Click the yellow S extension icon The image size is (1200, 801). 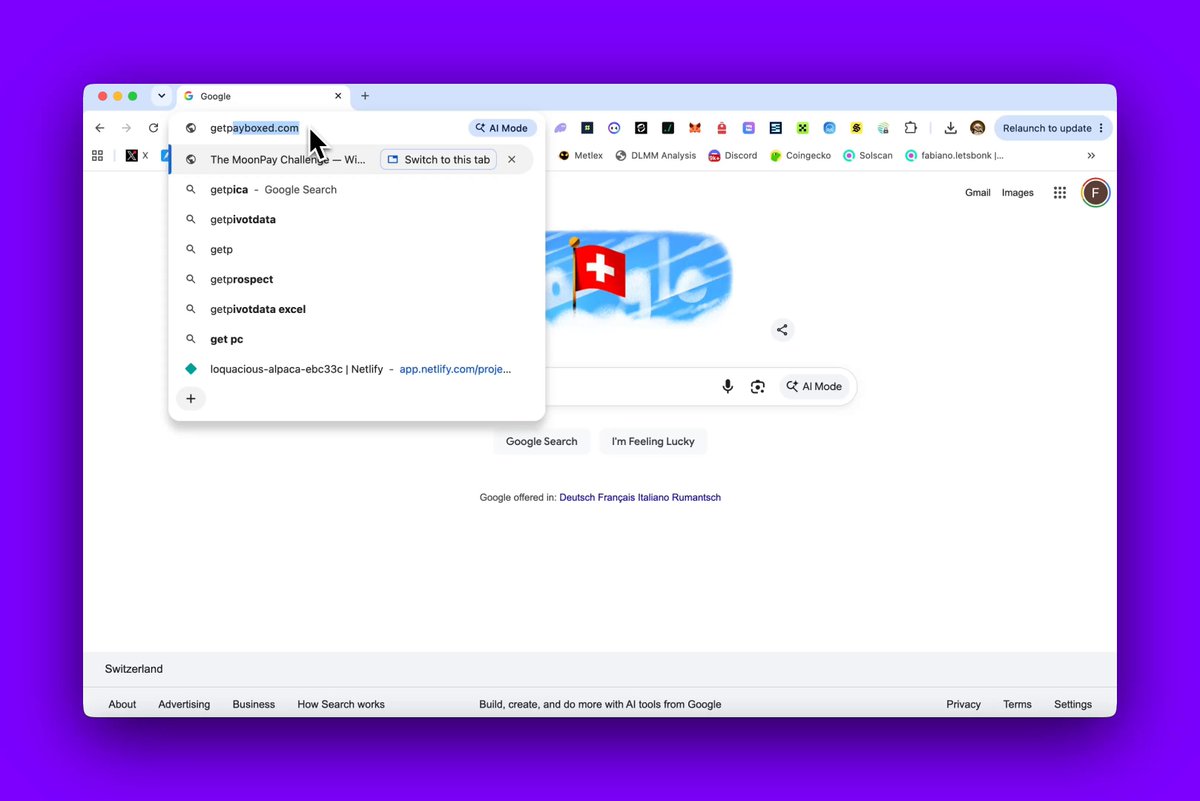pyautogui.click(x=856, y=128)
